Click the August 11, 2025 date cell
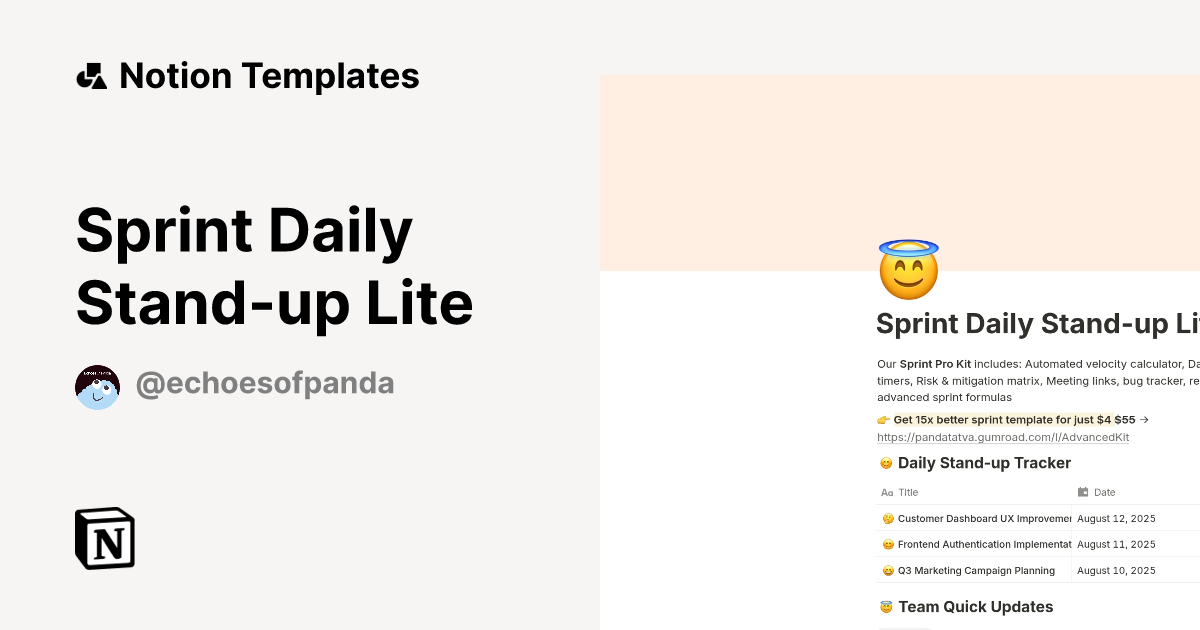Image resolution: width=1200 pixels, height=630 pixels. (1118, 544)
